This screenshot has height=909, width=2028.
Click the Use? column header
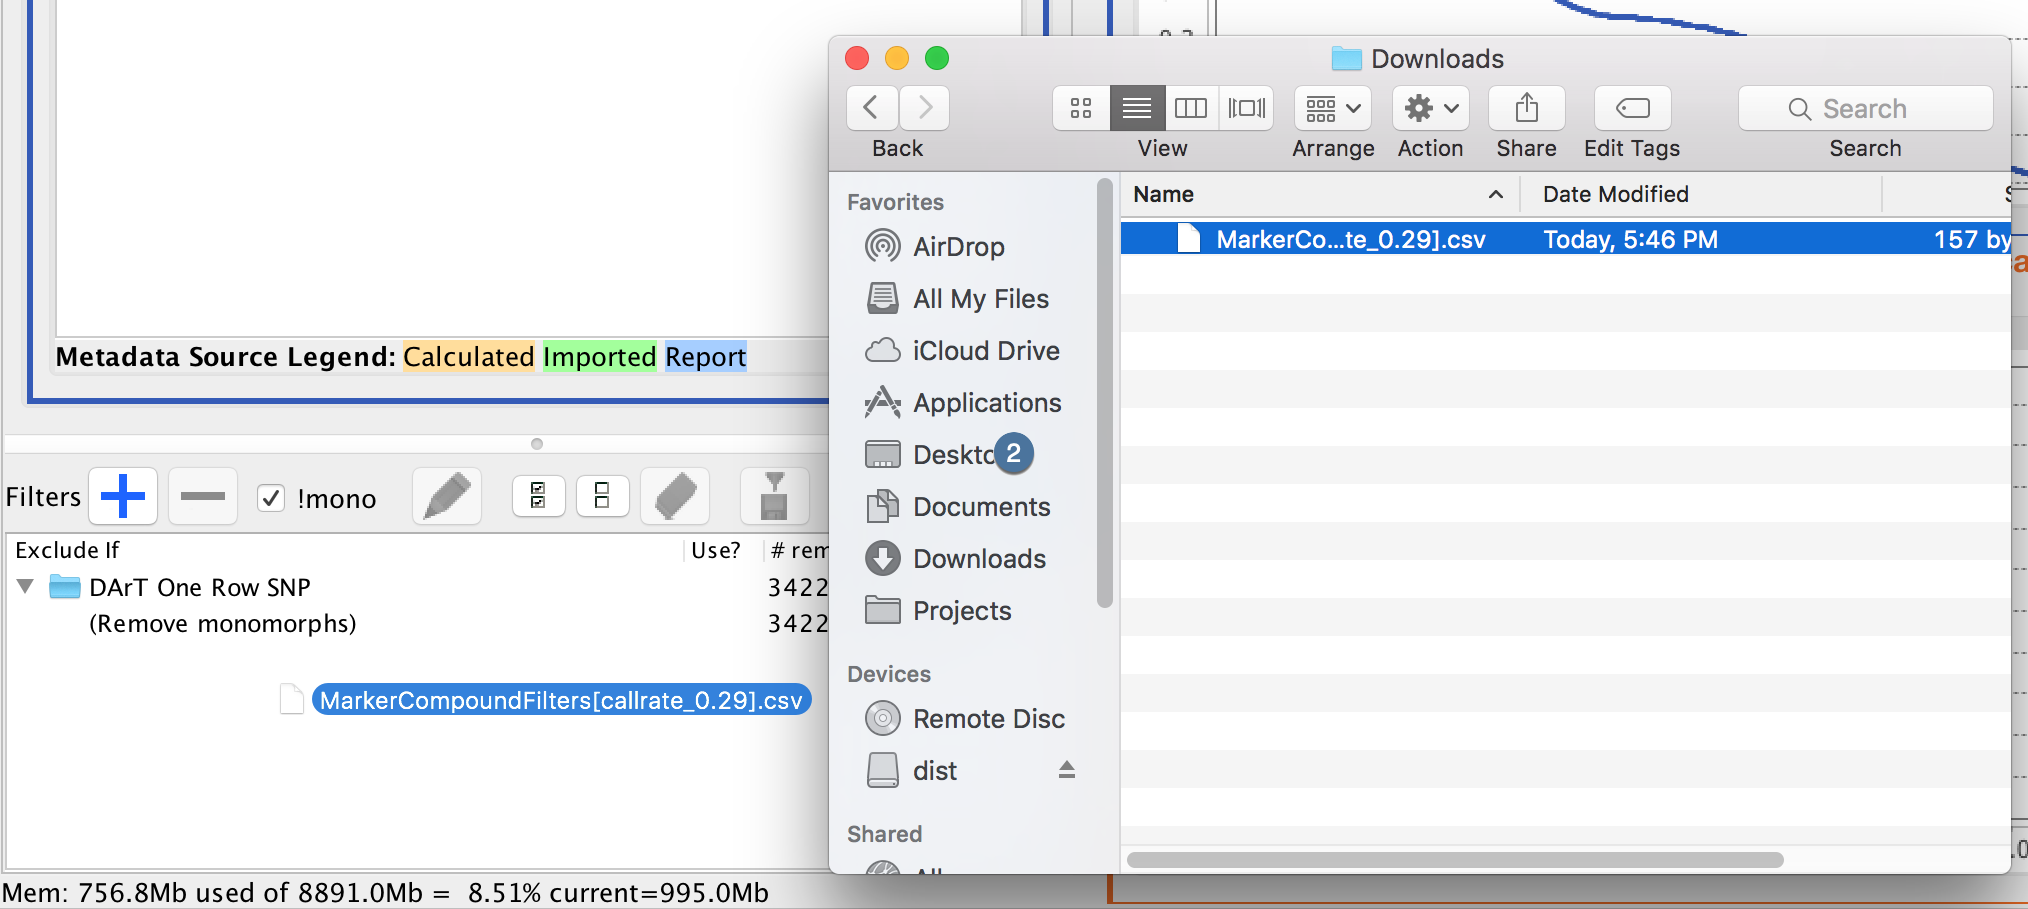(x=716, y=550)
